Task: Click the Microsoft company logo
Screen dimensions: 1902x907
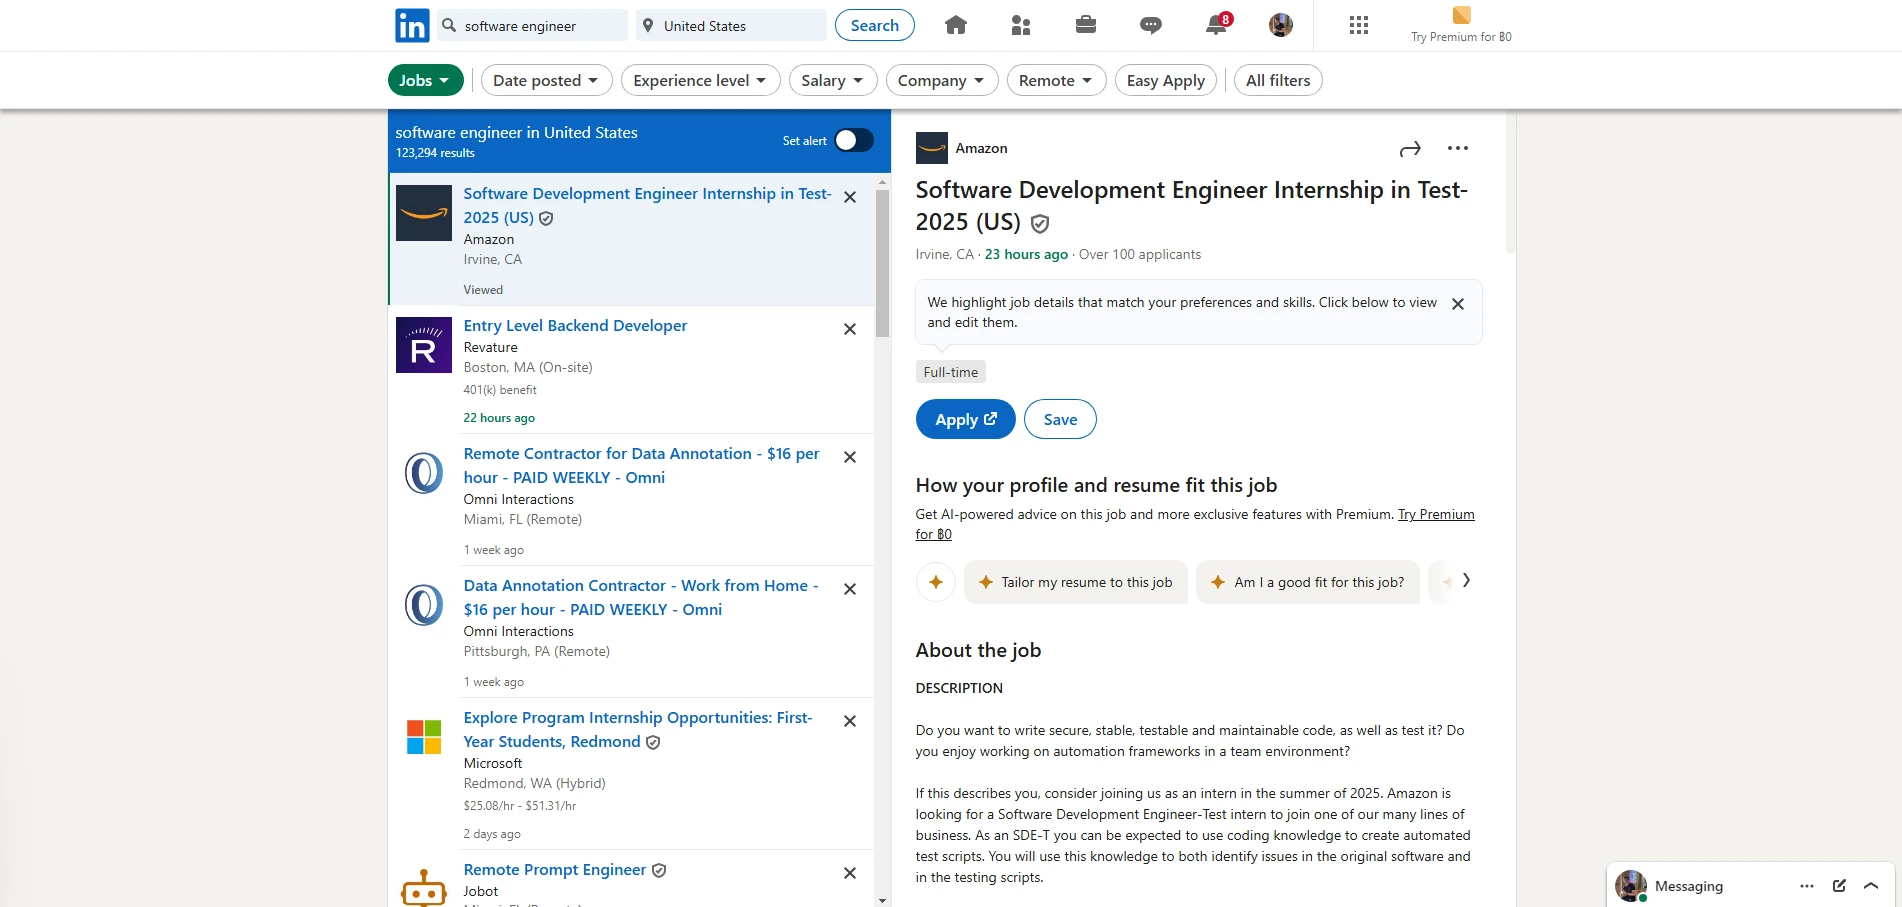Action: [424, 737]
